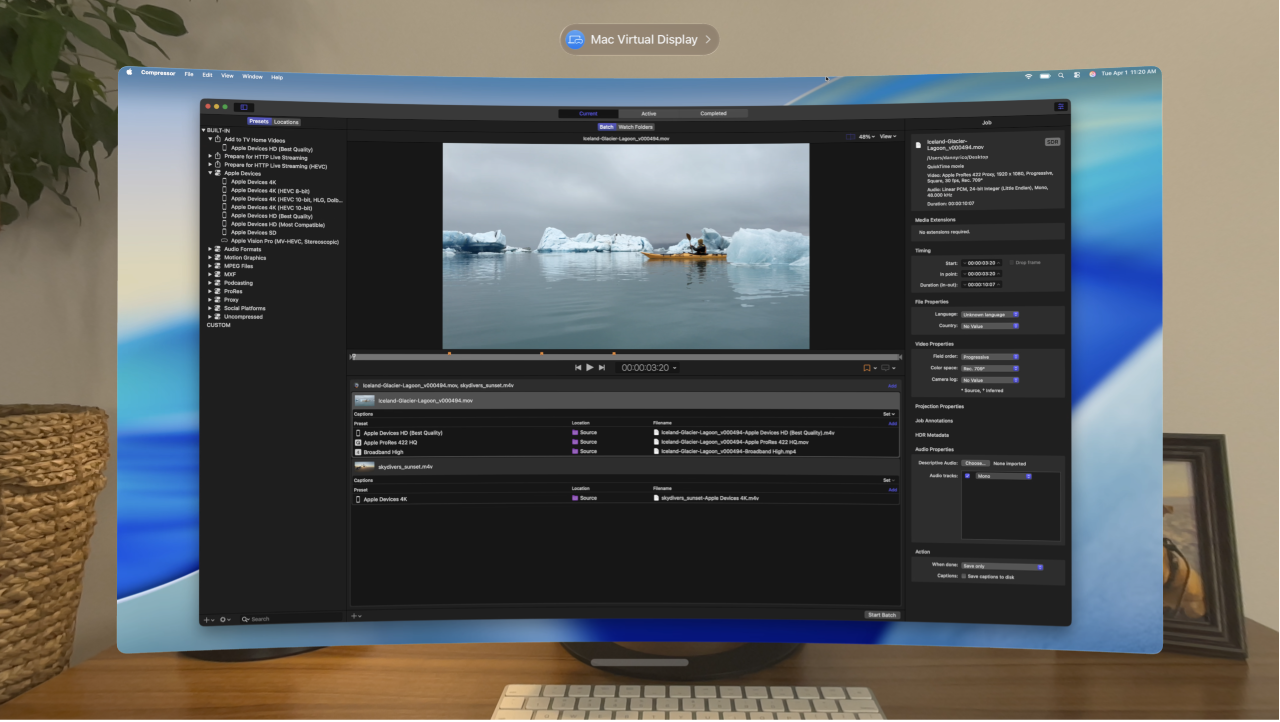Viewport: 1280px width, 722px height.
Task: Open the When done dropdown under Action
Action: (x=999, y=565)
